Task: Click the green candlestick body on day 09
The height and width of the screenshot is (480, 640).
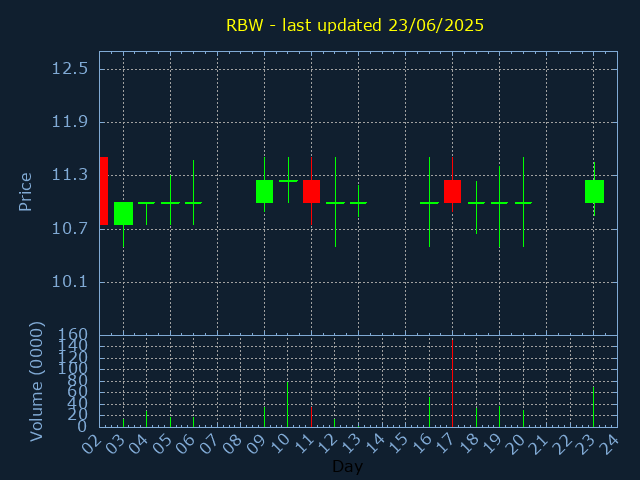Action: [x=264, y=191]
